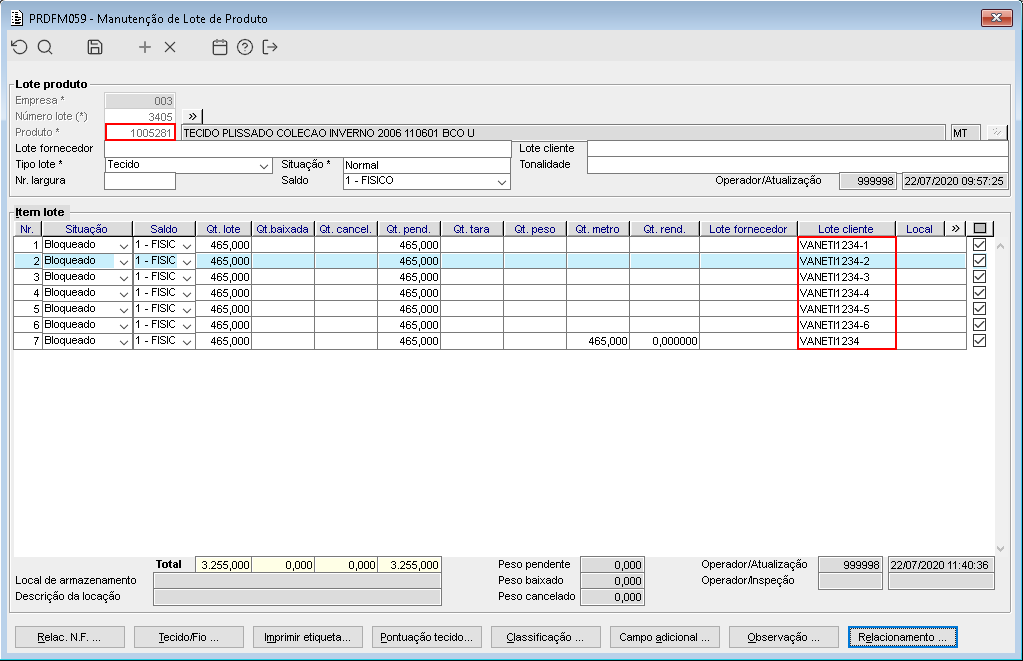
Task: Uncheck the checkbox for row VANETI1234-4
Action: click(x=979, y=292)
